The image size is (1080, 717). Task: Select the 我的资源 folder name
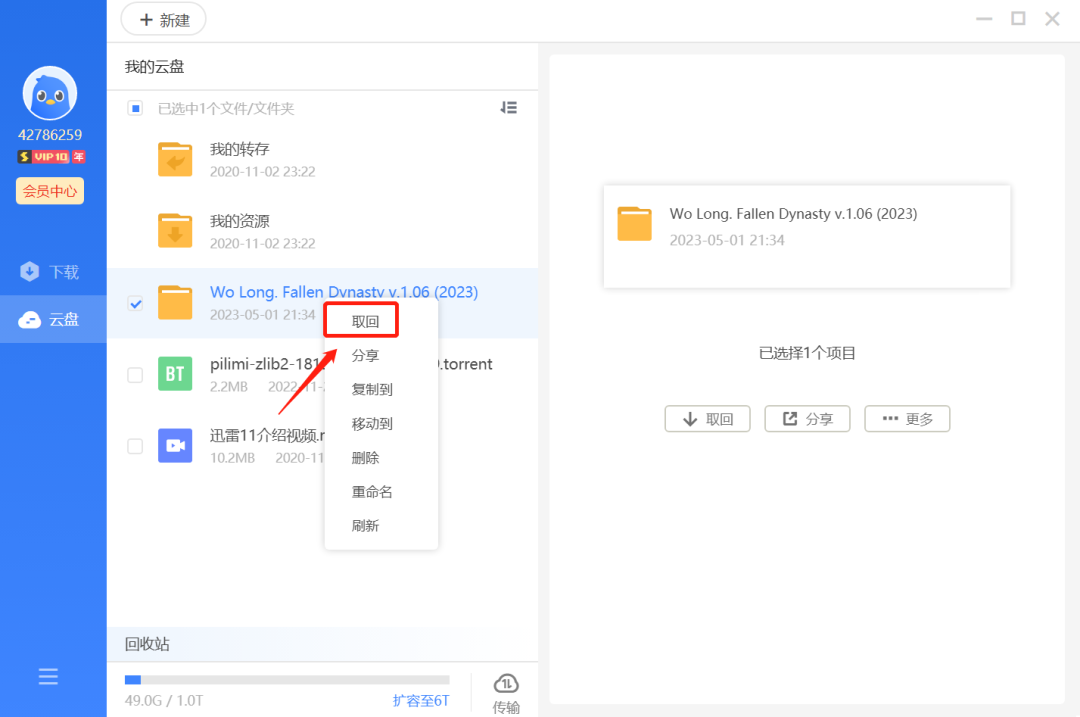pyautogui.click(x=240, y=221)
